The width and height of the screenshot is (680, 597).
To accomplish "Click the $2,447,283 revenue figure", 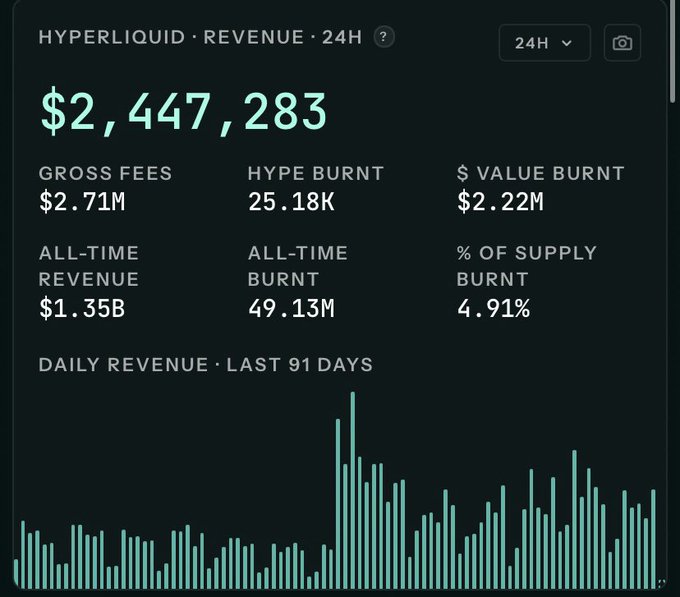I will click(183, 112).
